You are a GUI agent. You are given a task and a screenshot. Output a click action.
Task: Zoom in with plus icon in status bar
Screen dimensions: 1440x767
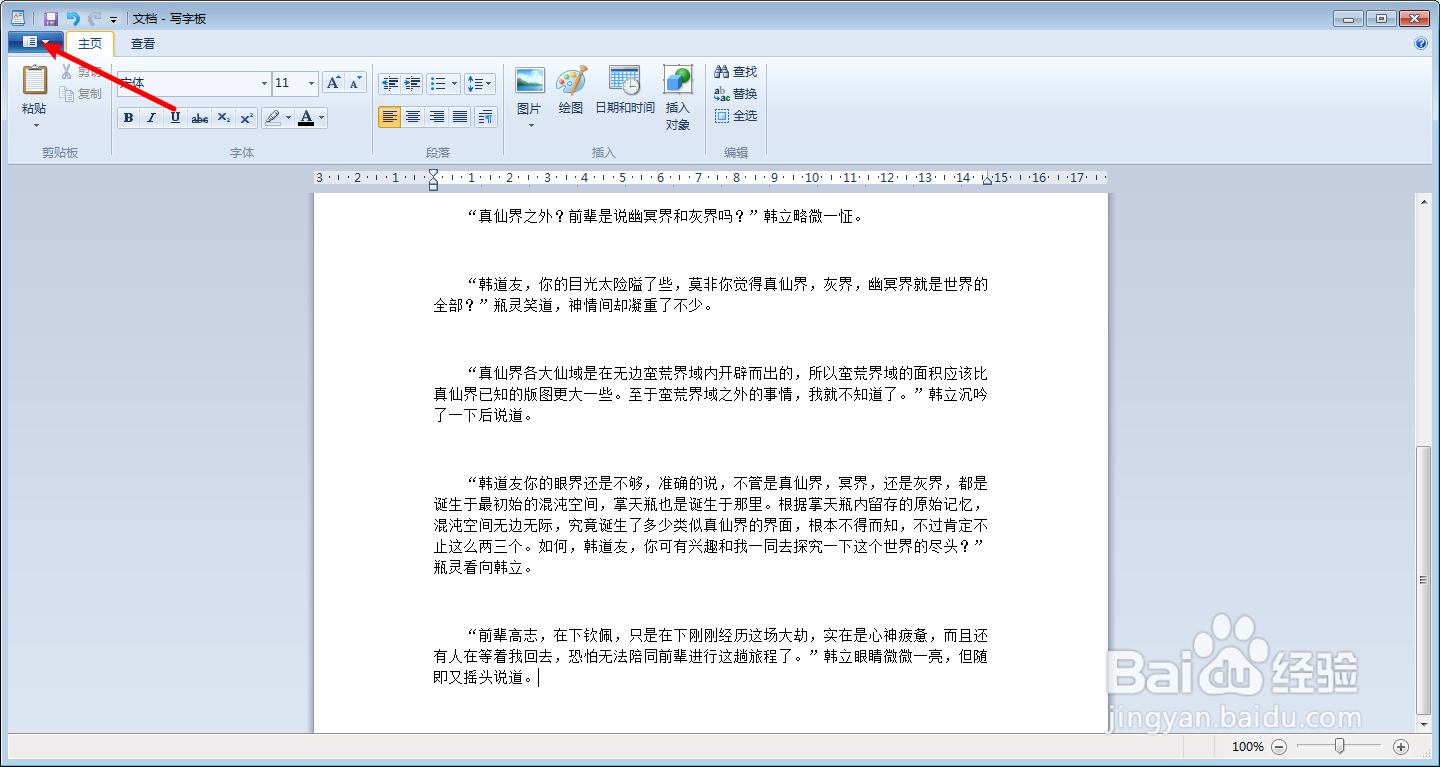coord(1401,747)
